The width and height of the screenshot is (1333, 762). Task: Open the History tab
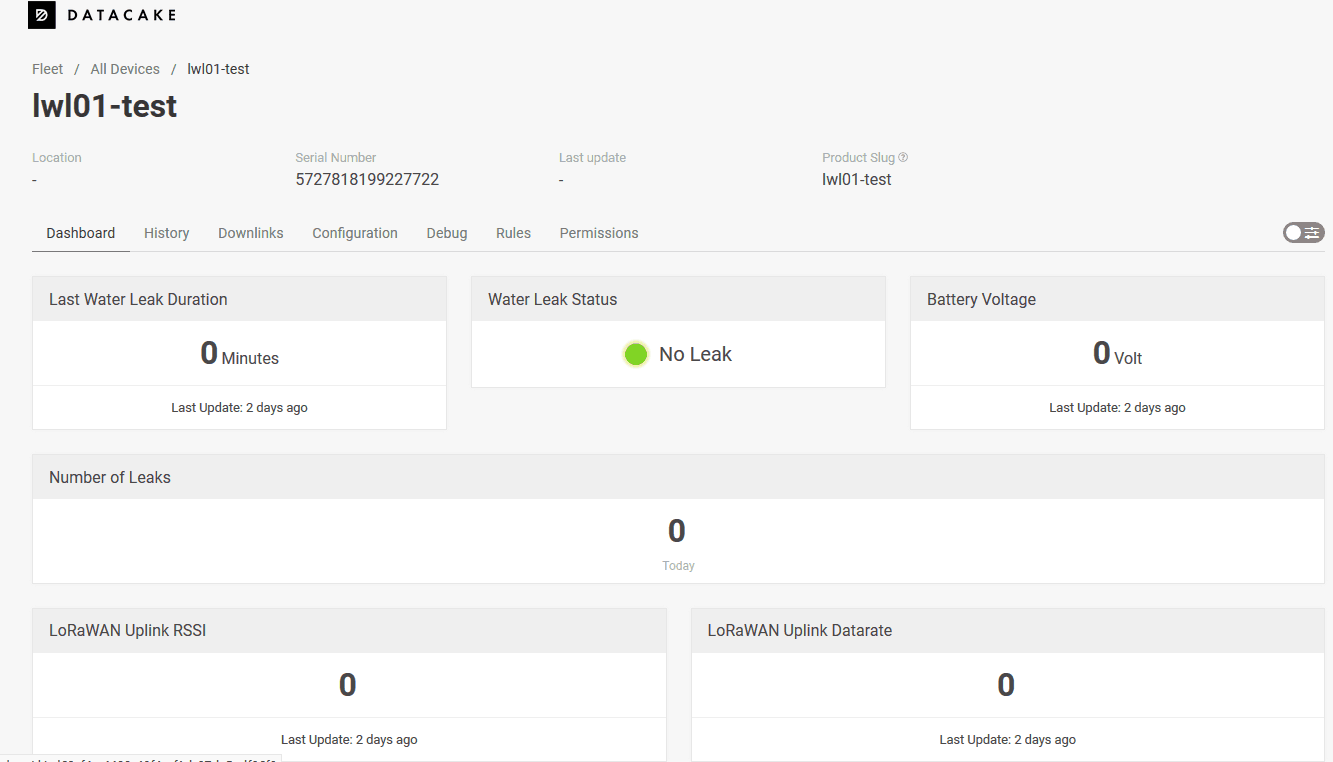pos(166,233)
